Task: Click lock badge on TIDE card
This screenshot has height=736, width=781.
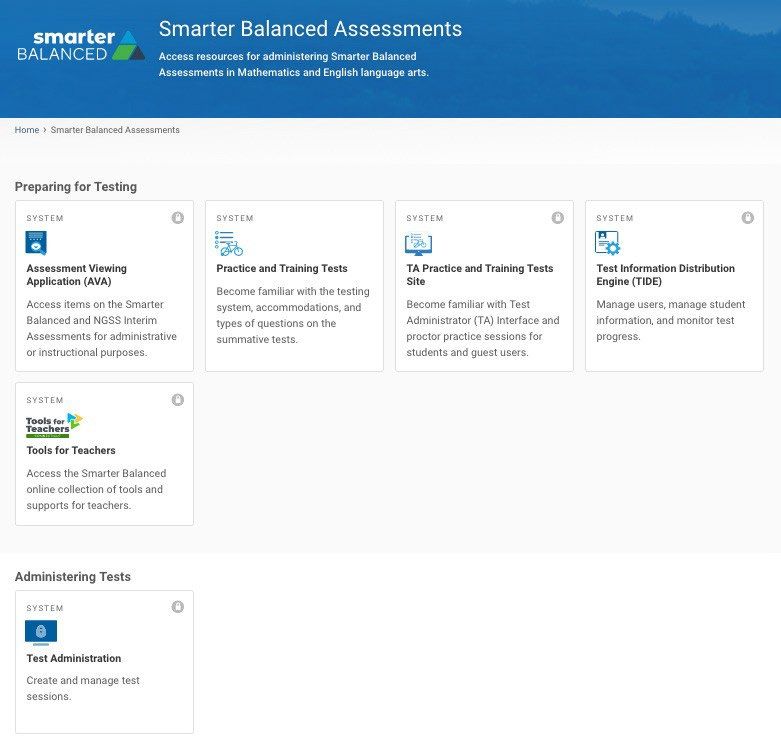Action: 748,218
